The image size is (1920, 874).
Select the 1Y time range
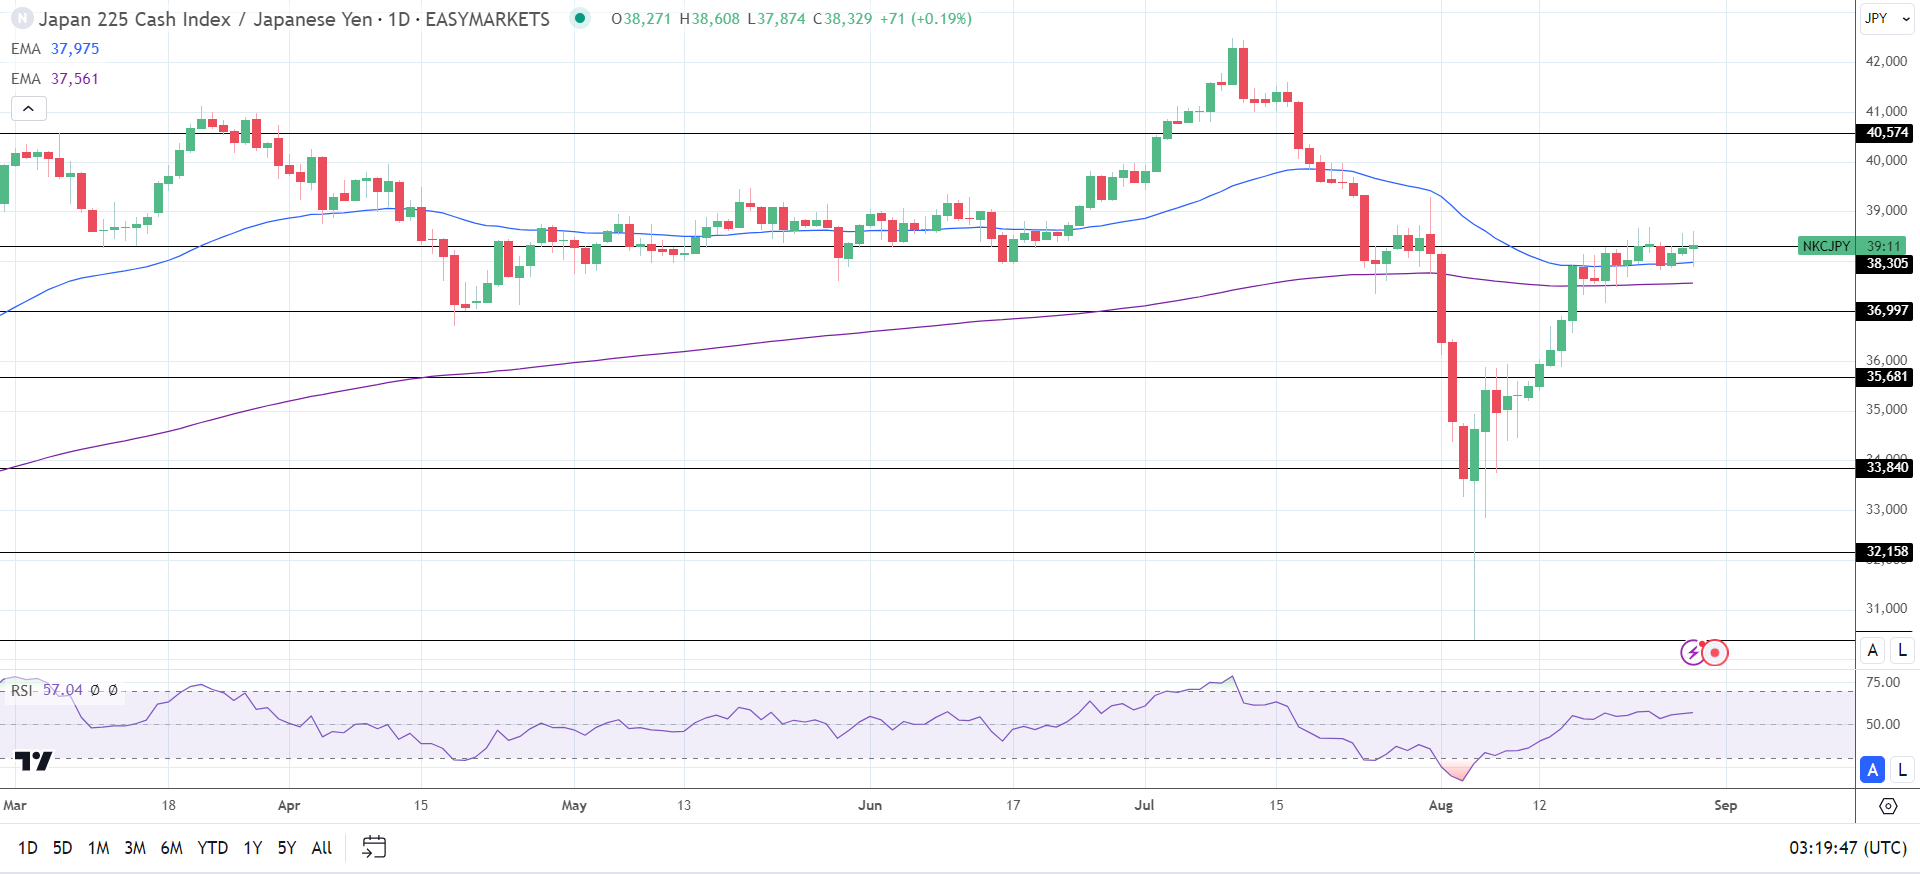click(253, 848)
